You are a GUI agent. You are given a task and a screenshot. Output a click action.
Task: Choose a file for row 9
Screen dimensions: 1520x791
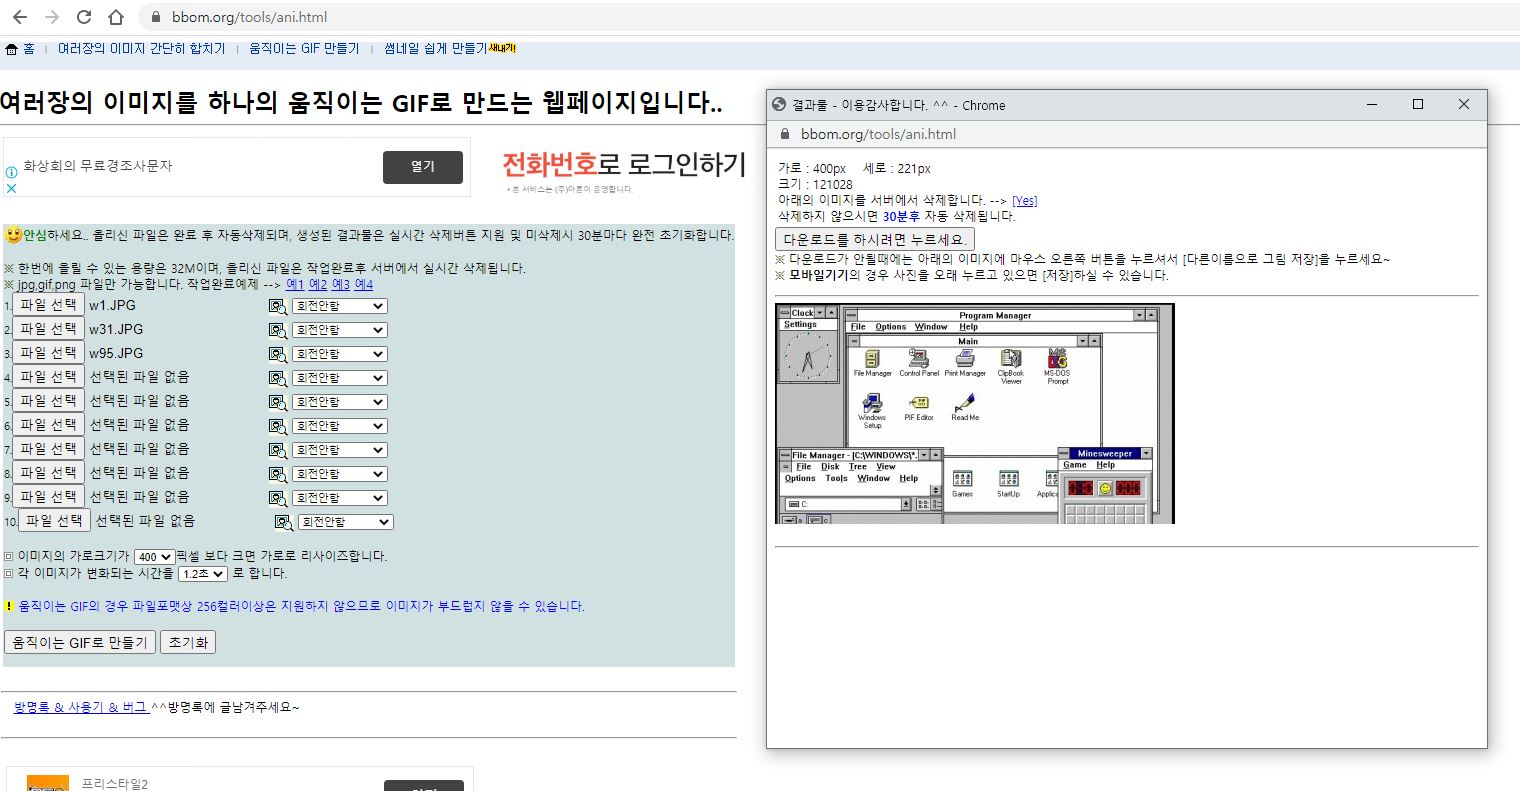coord(48,497)
